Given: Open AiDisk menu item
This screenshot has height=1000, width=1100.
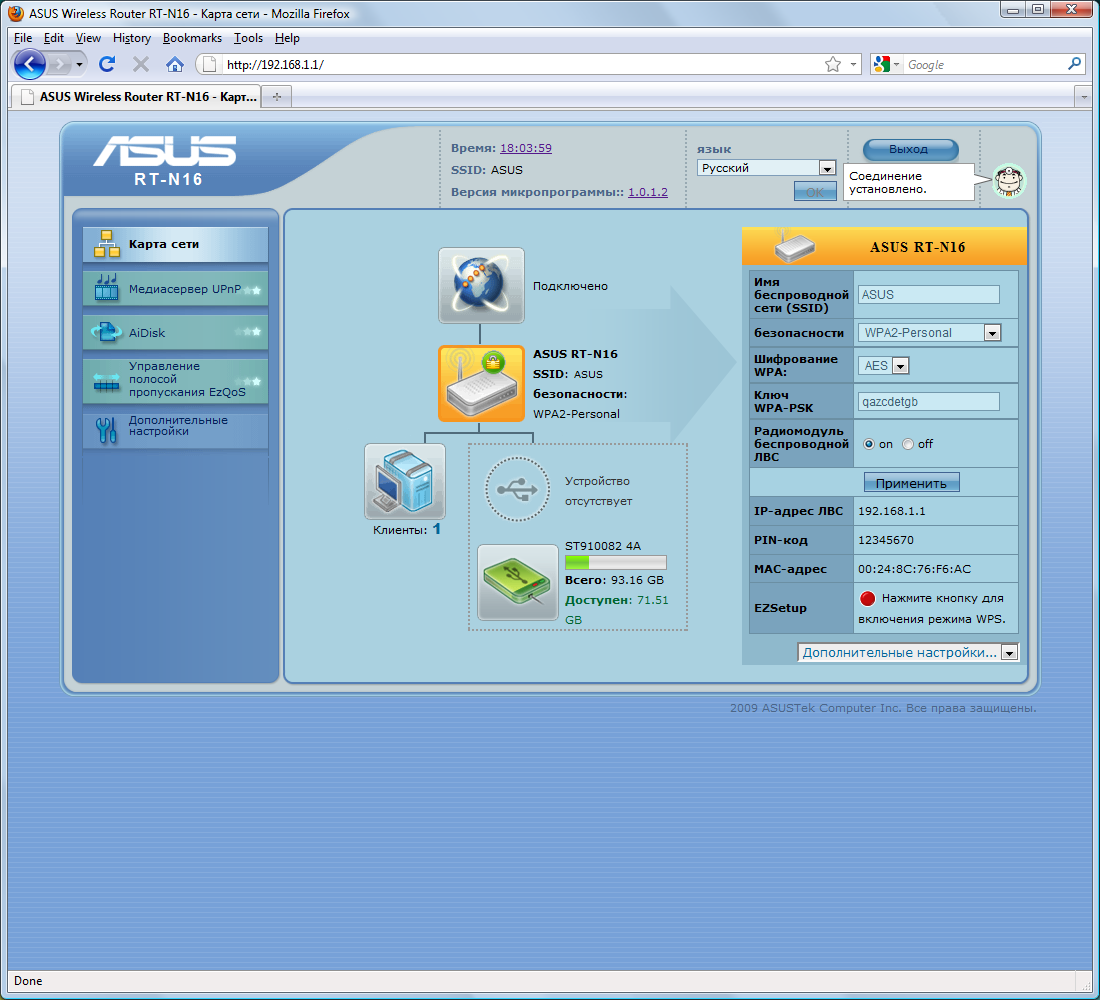Looking at the screenshot, I should [x=175, y=333].
